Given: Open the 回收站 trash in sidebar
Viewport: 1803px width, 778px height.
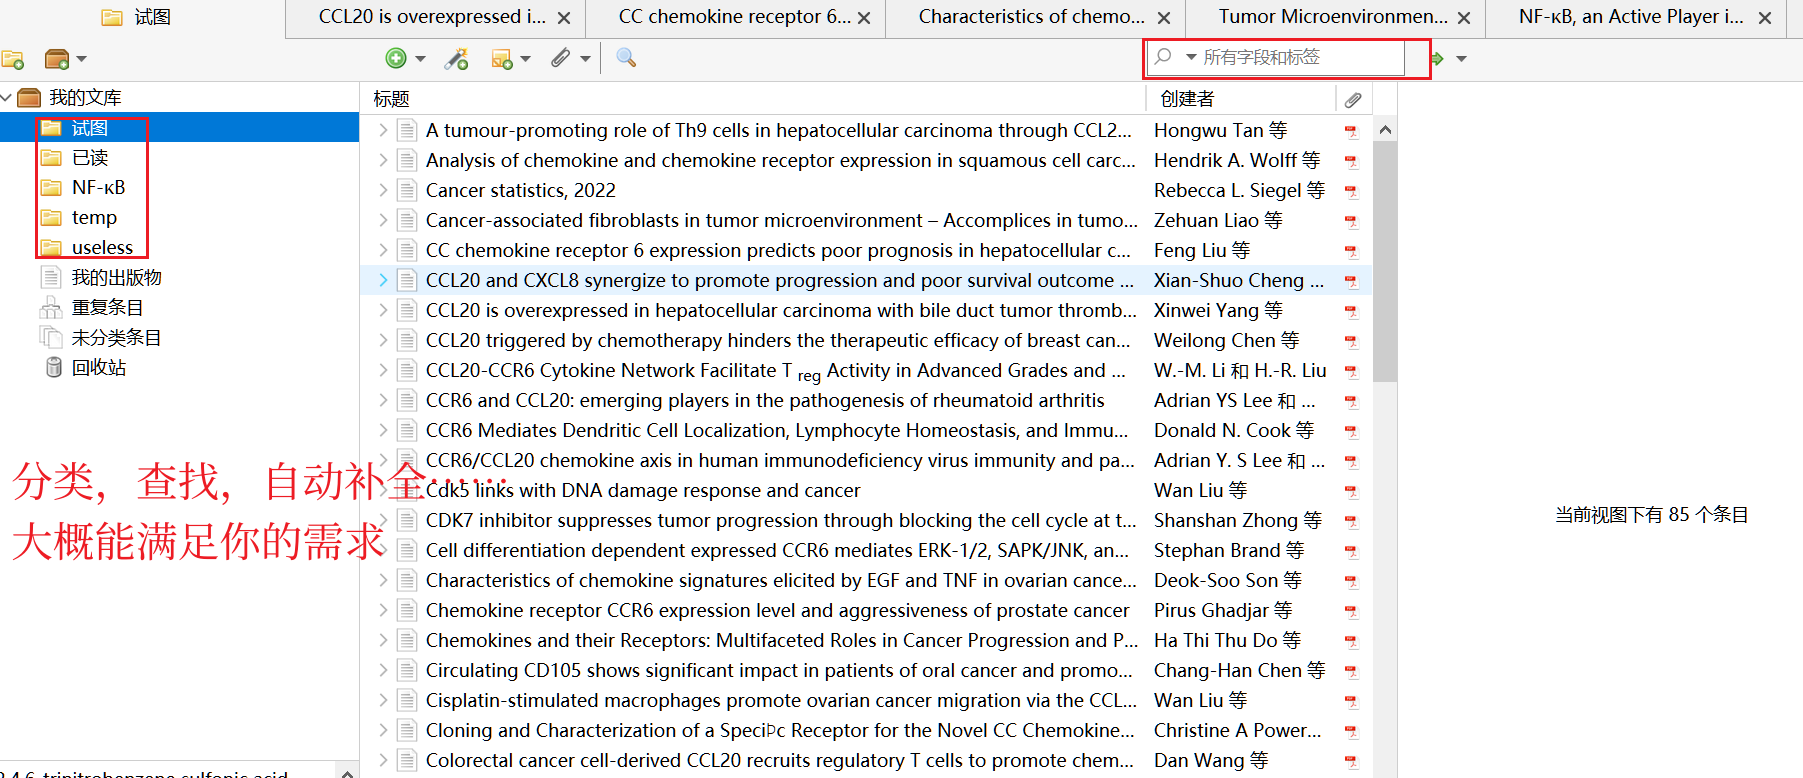Looking at the screenshot, I should [98, 368].
